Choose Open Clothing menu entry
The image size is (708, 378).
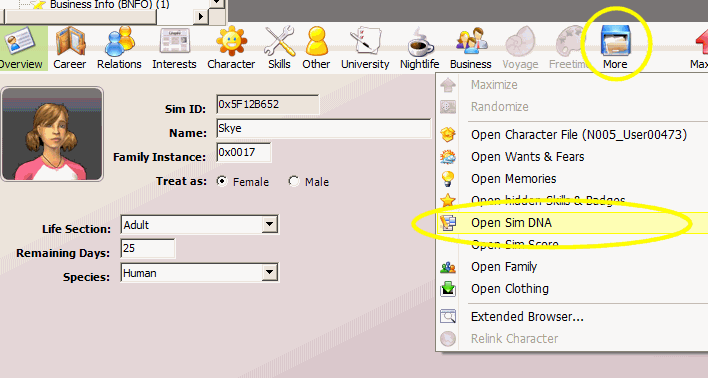(x=510, y=289)
